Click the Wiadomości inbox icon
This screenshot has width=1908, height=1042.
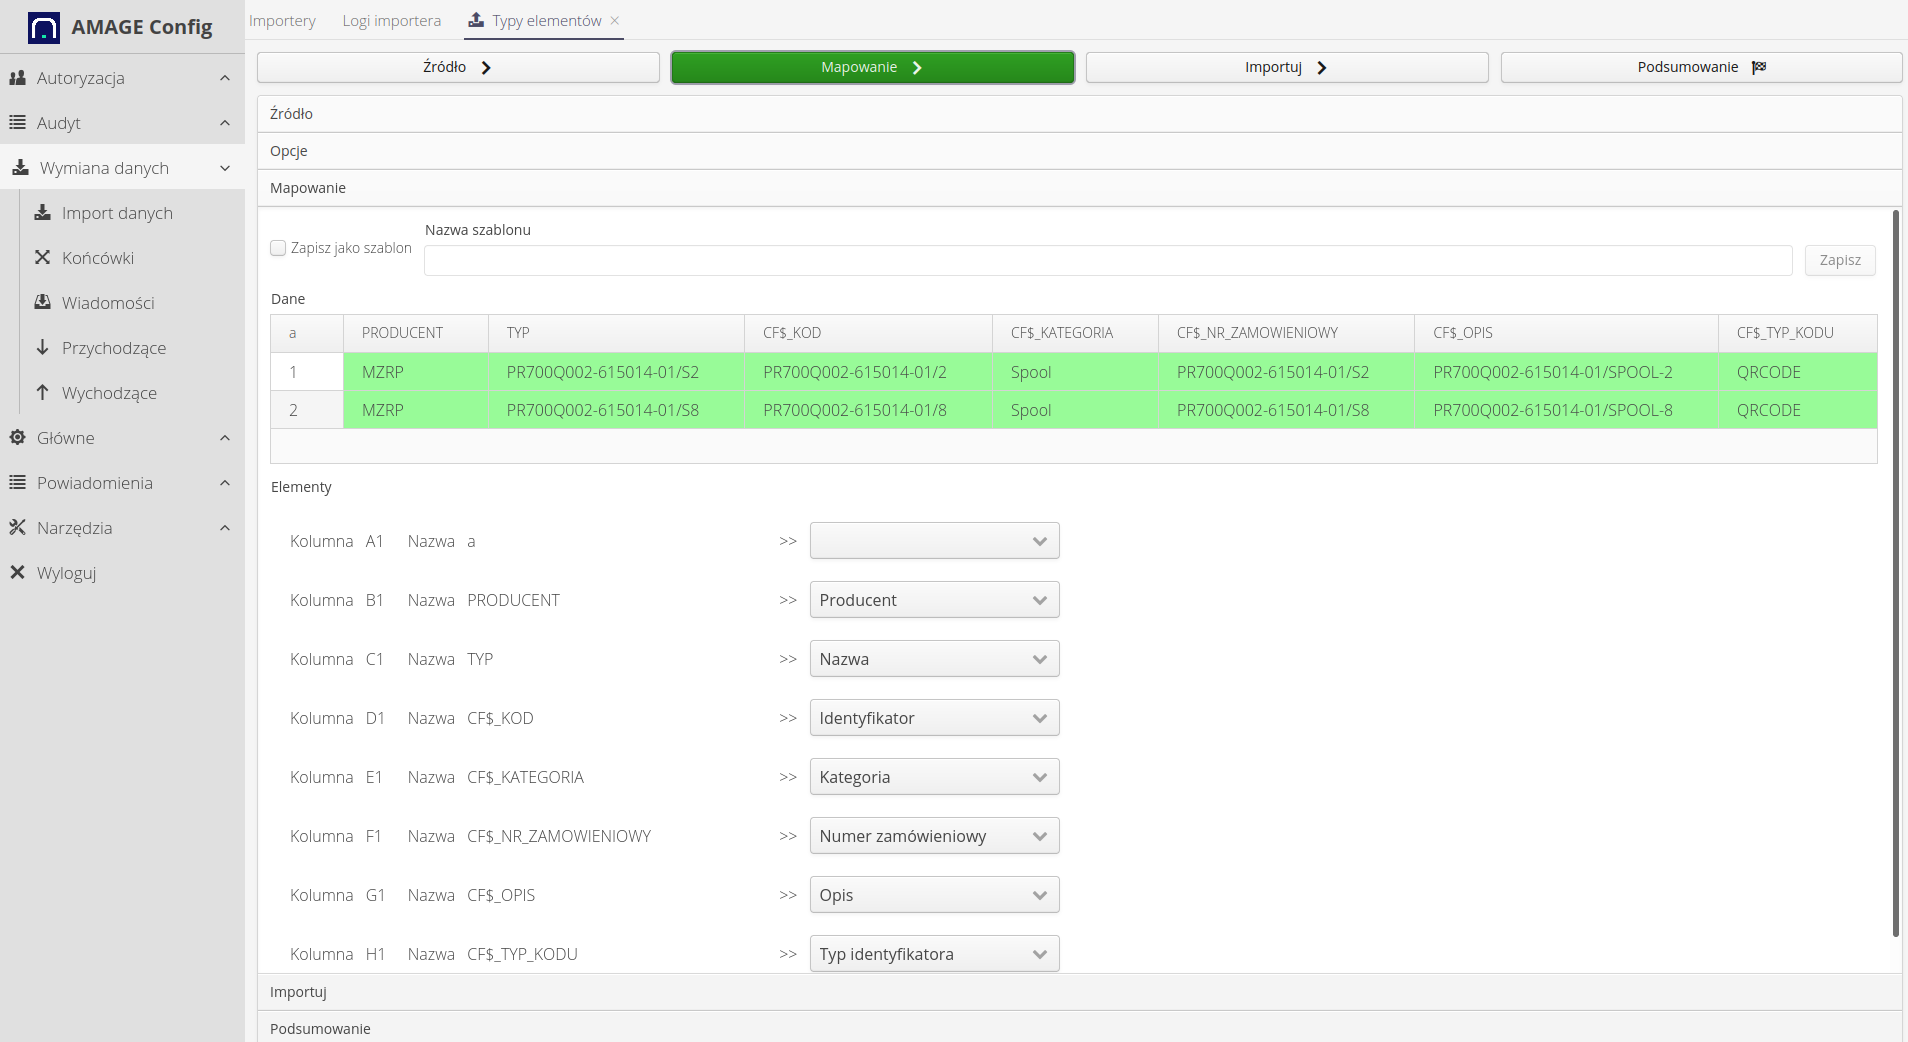(42, 302)
